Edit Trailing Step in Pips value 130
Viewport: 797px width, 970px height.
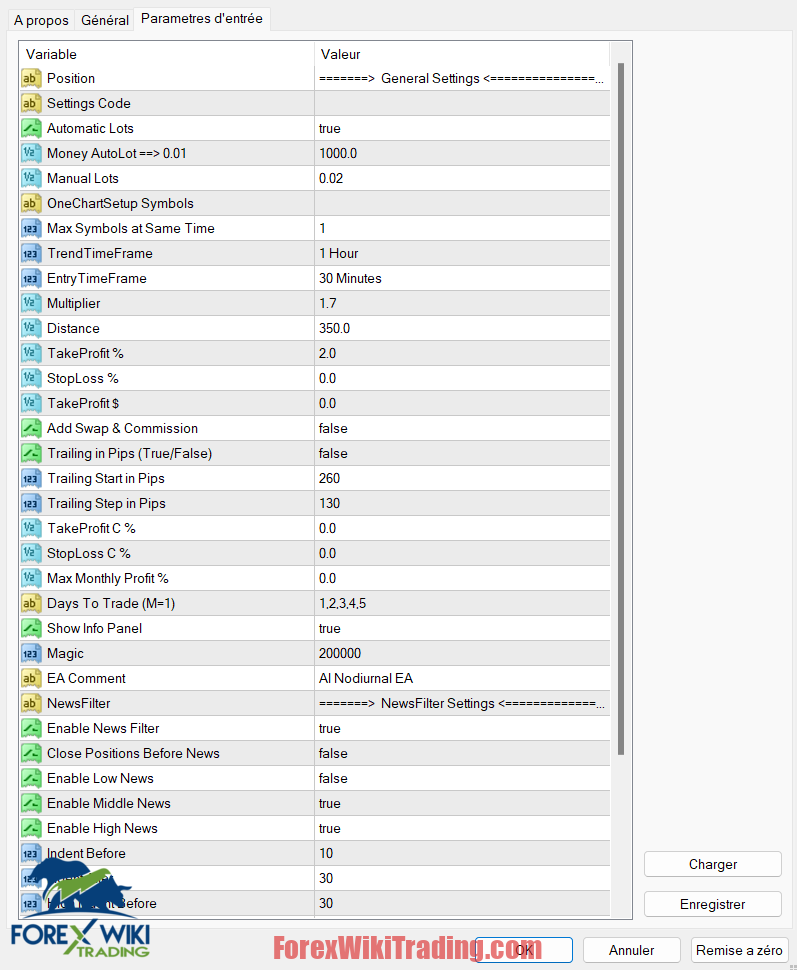pos(462,504)
